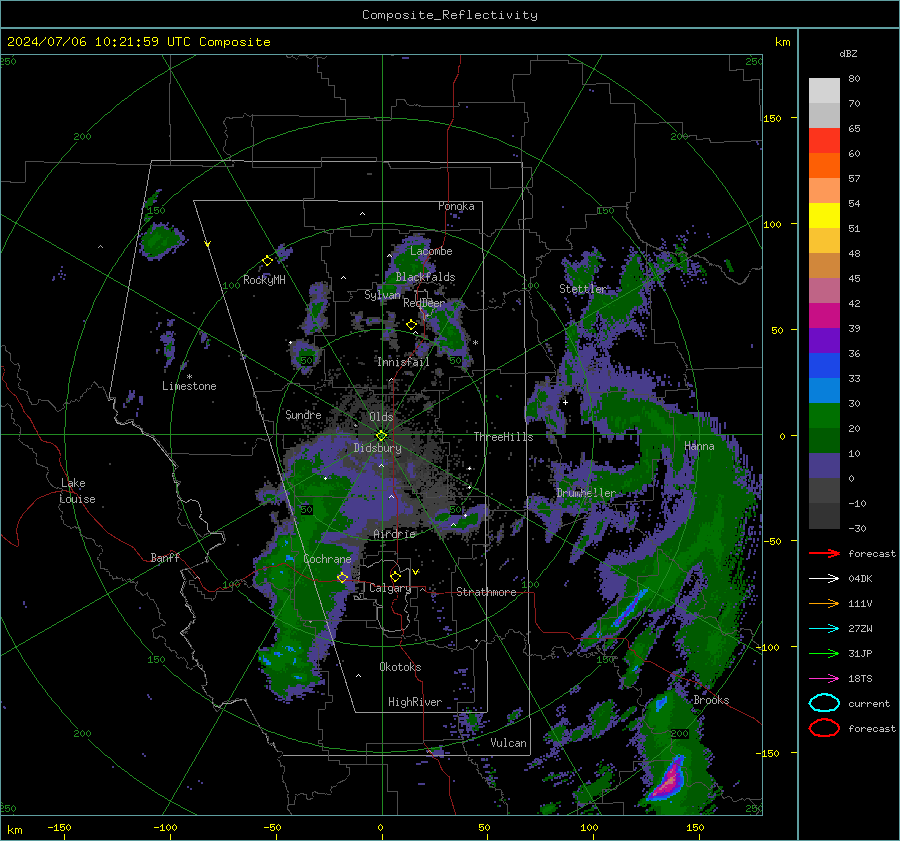Select the bright red dBZ scale swatch
The image size is (900, 841).
pos(824,141)
